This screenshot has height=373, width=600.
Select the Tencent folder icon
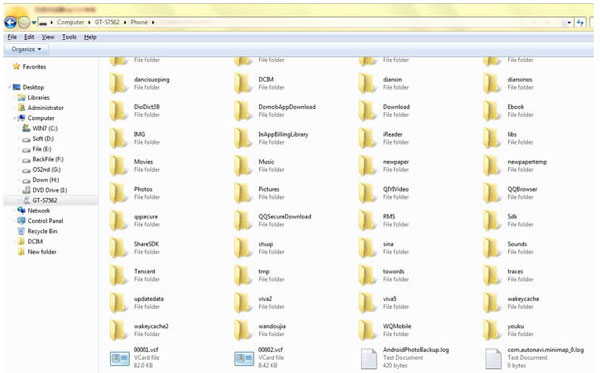(x=118, y=275)
